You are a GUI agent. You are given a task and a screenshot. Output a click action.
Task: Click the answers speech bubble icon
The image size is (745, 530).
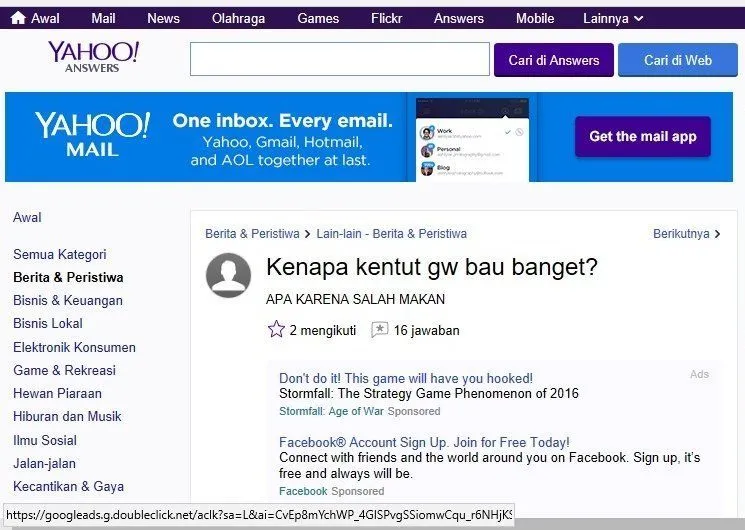(x=380, y=329)
